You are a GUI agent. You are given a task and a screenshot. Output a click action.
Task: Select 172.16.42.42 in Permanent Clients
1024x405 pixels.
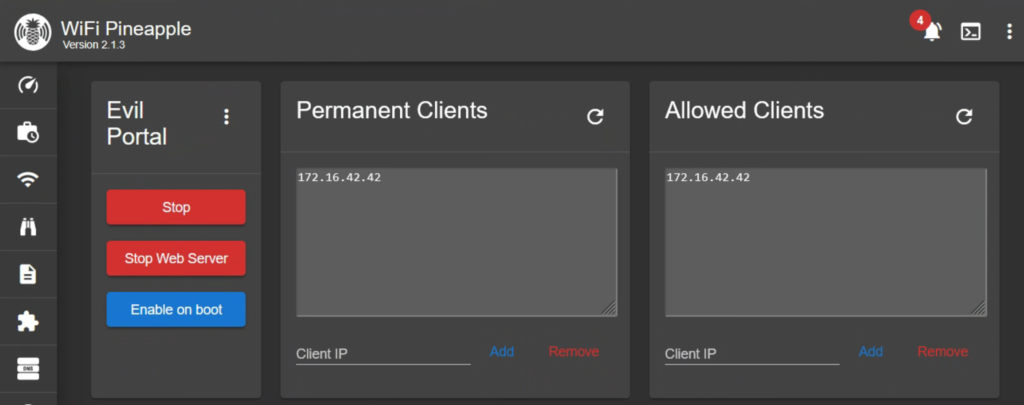[339, 177]
